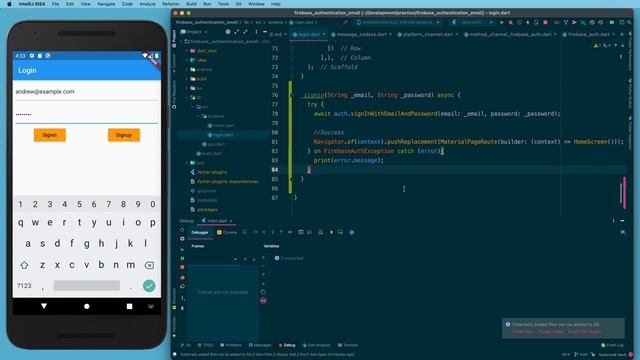
Task: Click the rerun icon at the top of the debug sidebar
Action: point(182,230)
